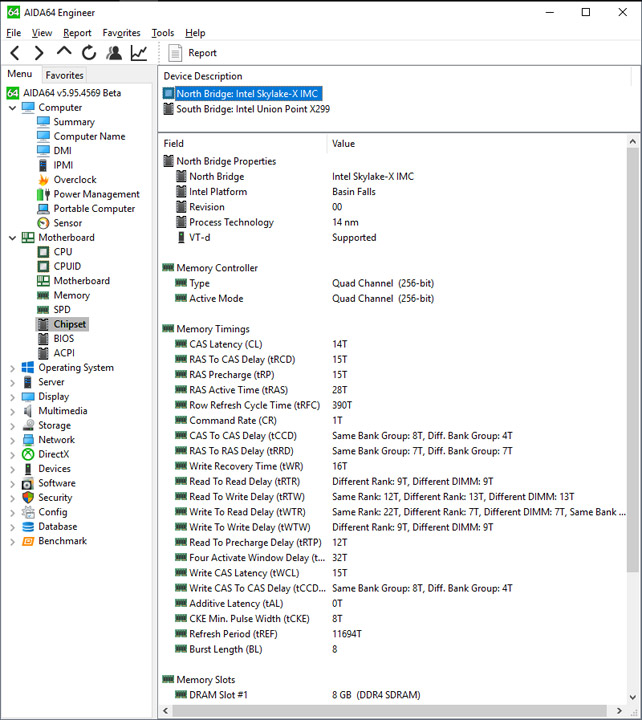
Task: Select Power Management in the tree
Action: 96,194
